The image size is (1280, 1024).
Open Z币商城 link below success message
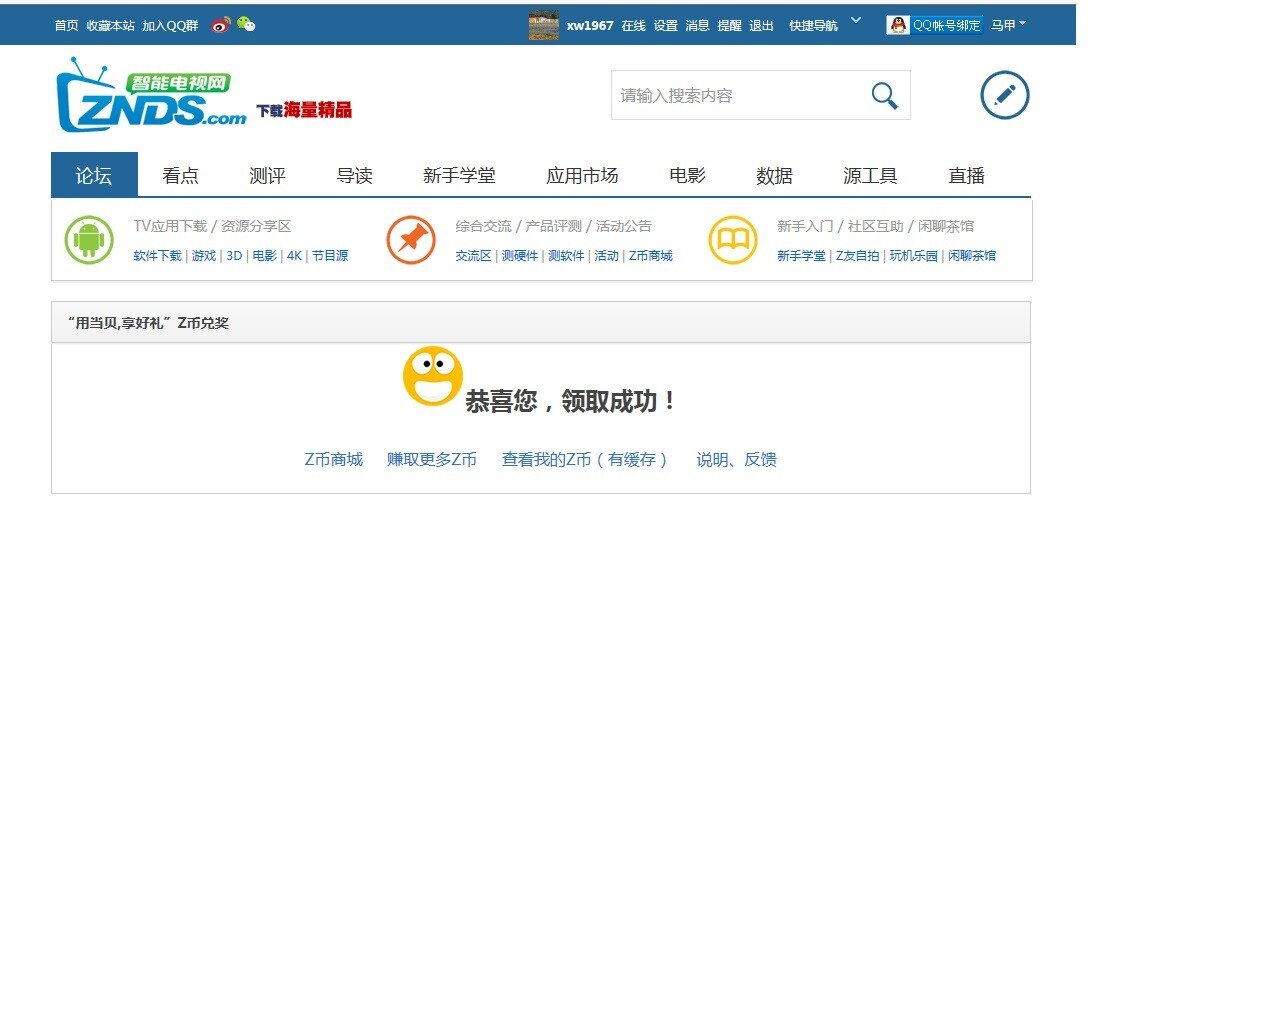click(x=333, y=460)
